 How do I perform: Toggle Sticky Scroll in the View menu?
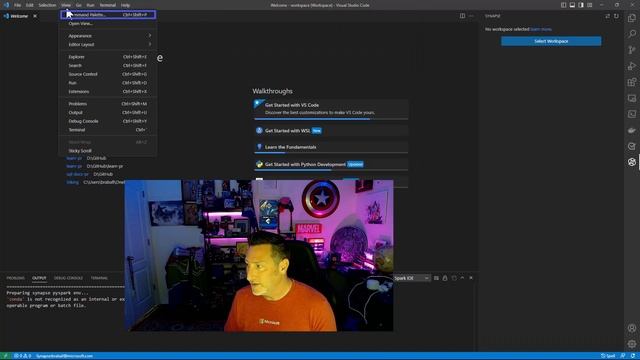108,151
